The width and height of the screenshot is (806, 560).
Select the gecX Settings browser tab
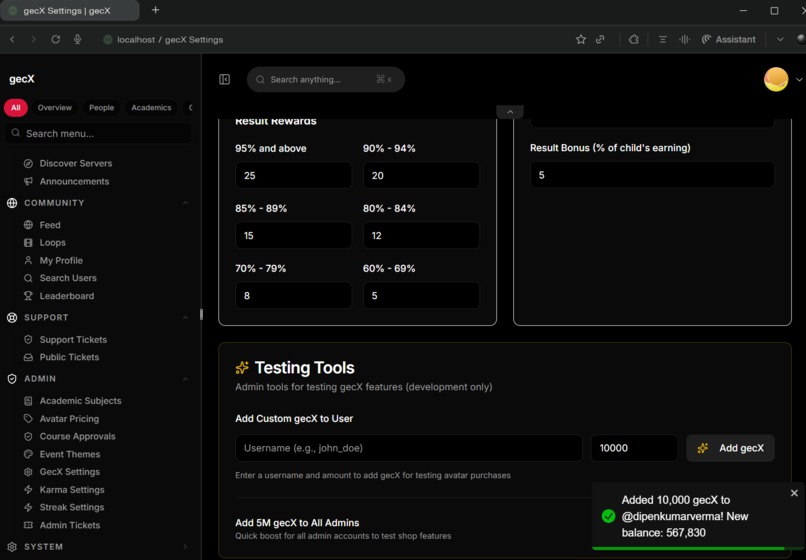[69, 10]
